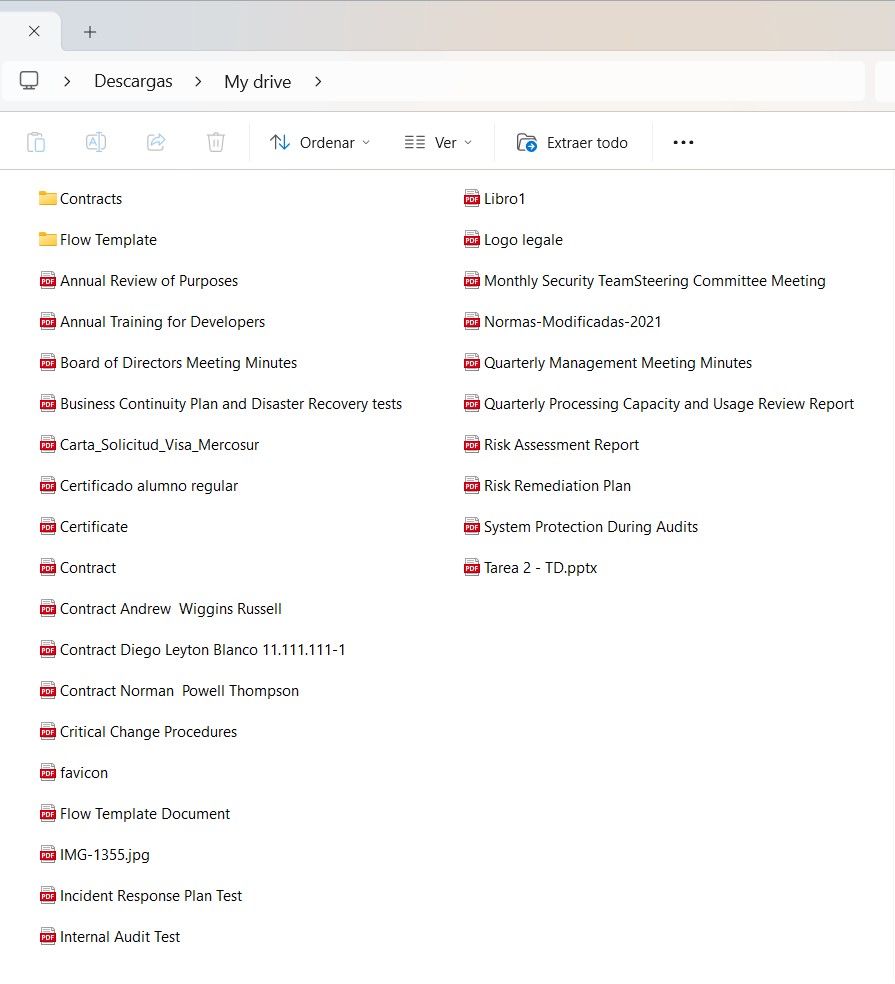The image size is (895, 984).
Task: Select Certificado alumno regular PDF icon
Action: click(x=48, y=485)
